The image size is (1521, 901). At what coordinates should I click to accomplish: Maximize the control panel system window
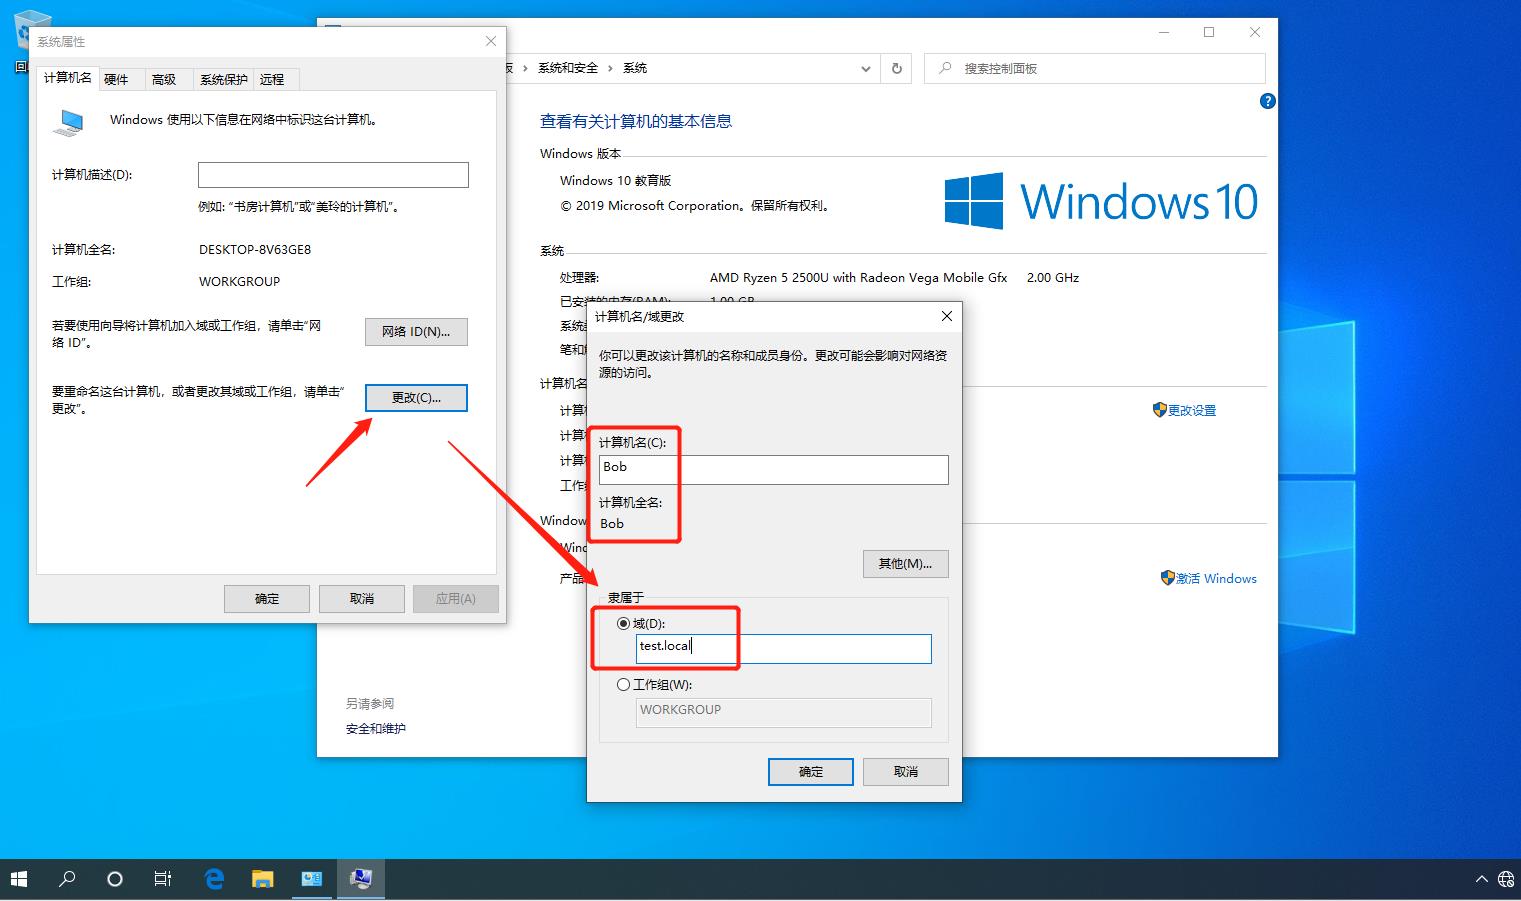coord(1209,32)
